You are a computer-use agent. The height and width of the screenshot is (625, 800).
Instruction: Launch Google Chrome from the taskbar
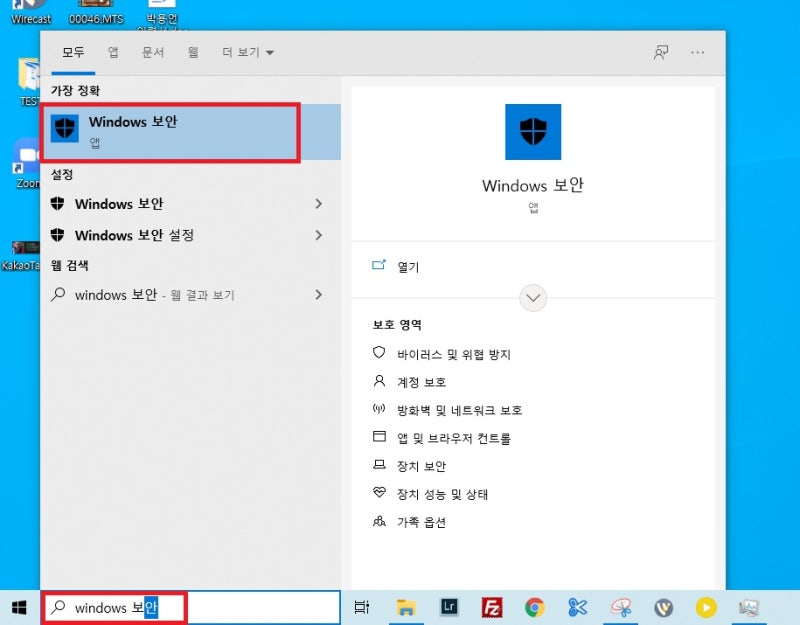(x=535, y=607)
